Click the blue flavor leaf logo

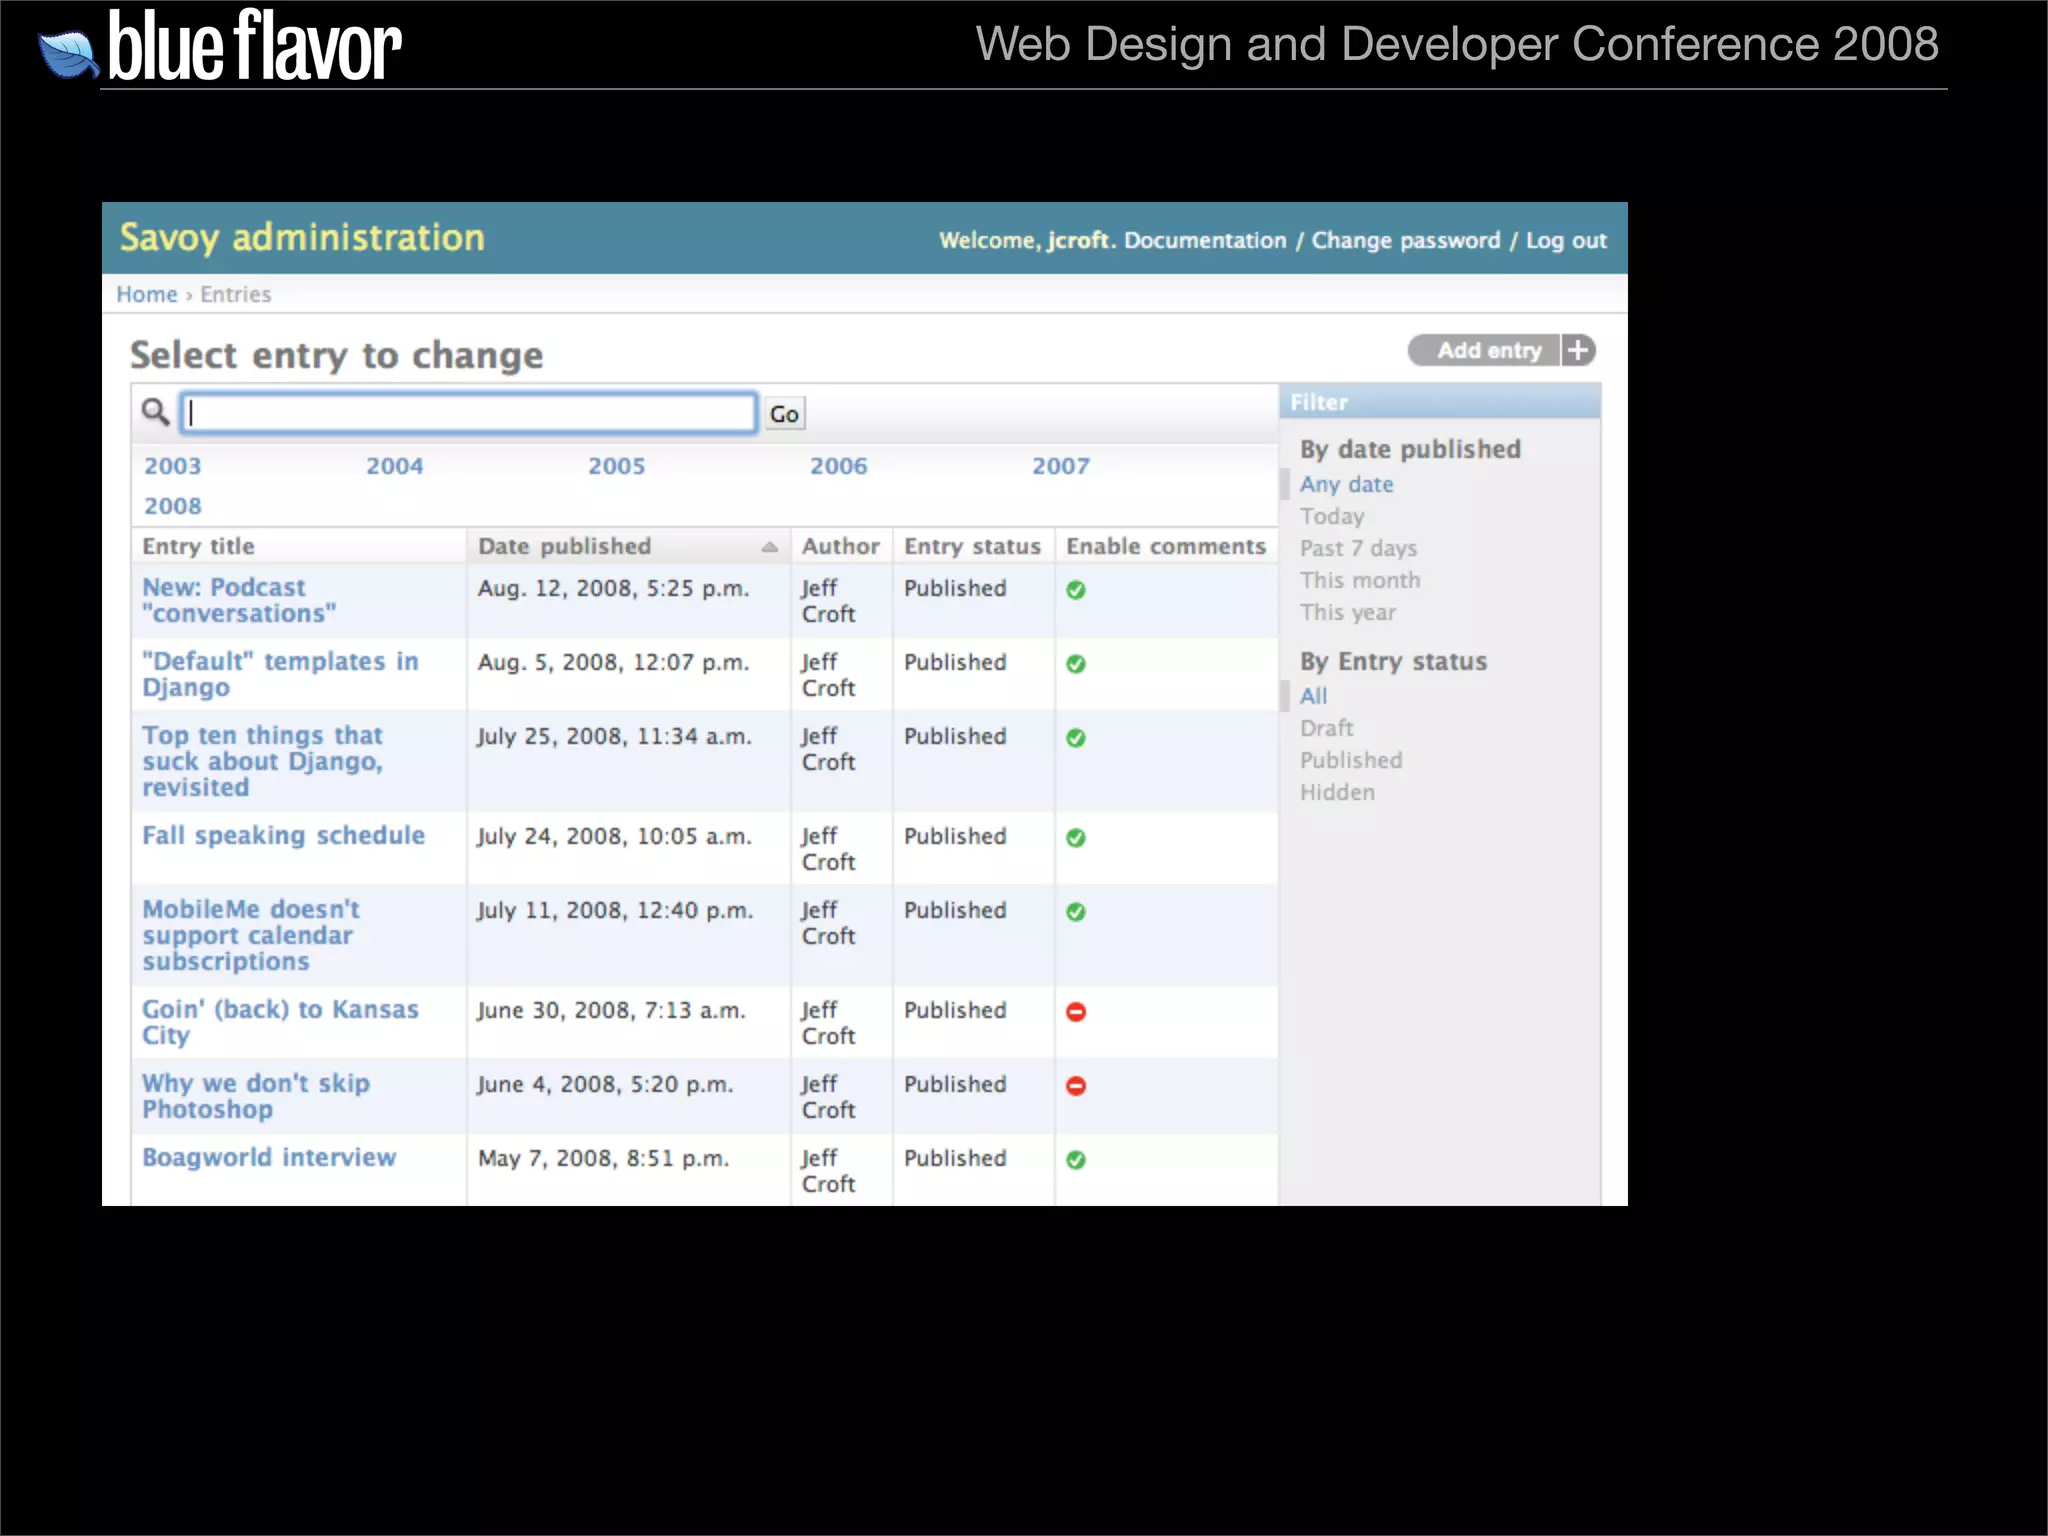click(x=68, y=53)
